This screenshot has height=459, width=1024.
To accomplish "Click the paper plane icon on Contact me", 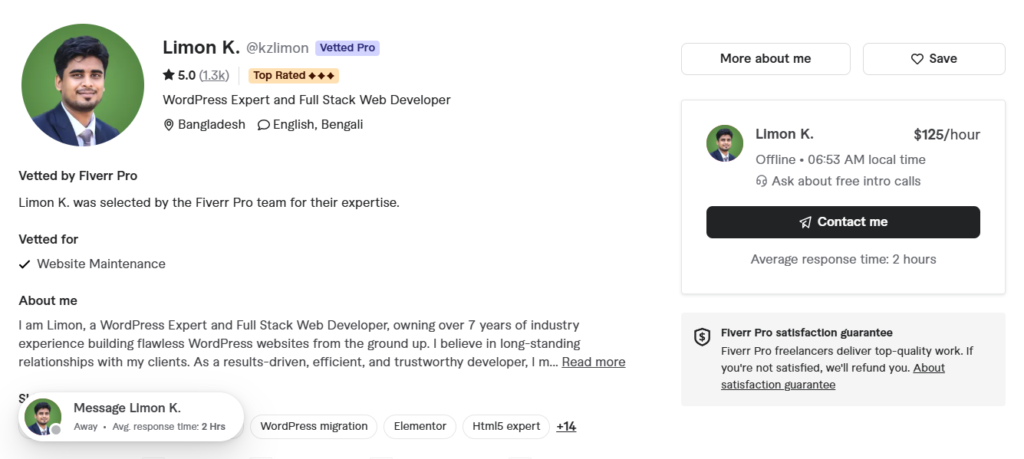I will (x=805, y=222).
